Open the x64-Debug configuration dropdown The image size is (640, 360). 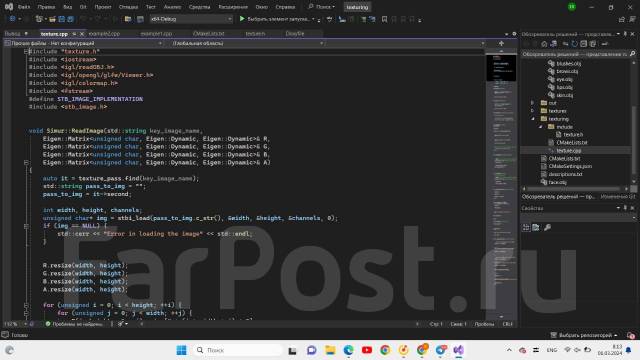point(191,19)
